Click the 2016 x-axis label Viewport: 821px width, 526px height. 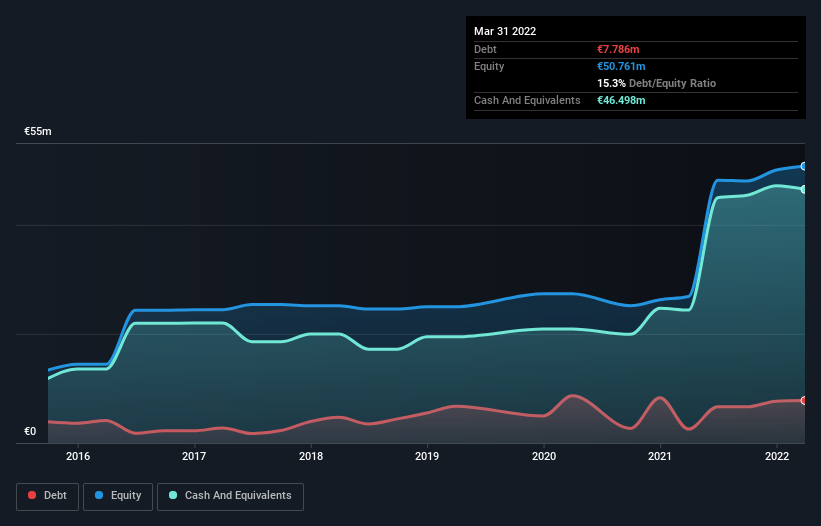(78, 456)
